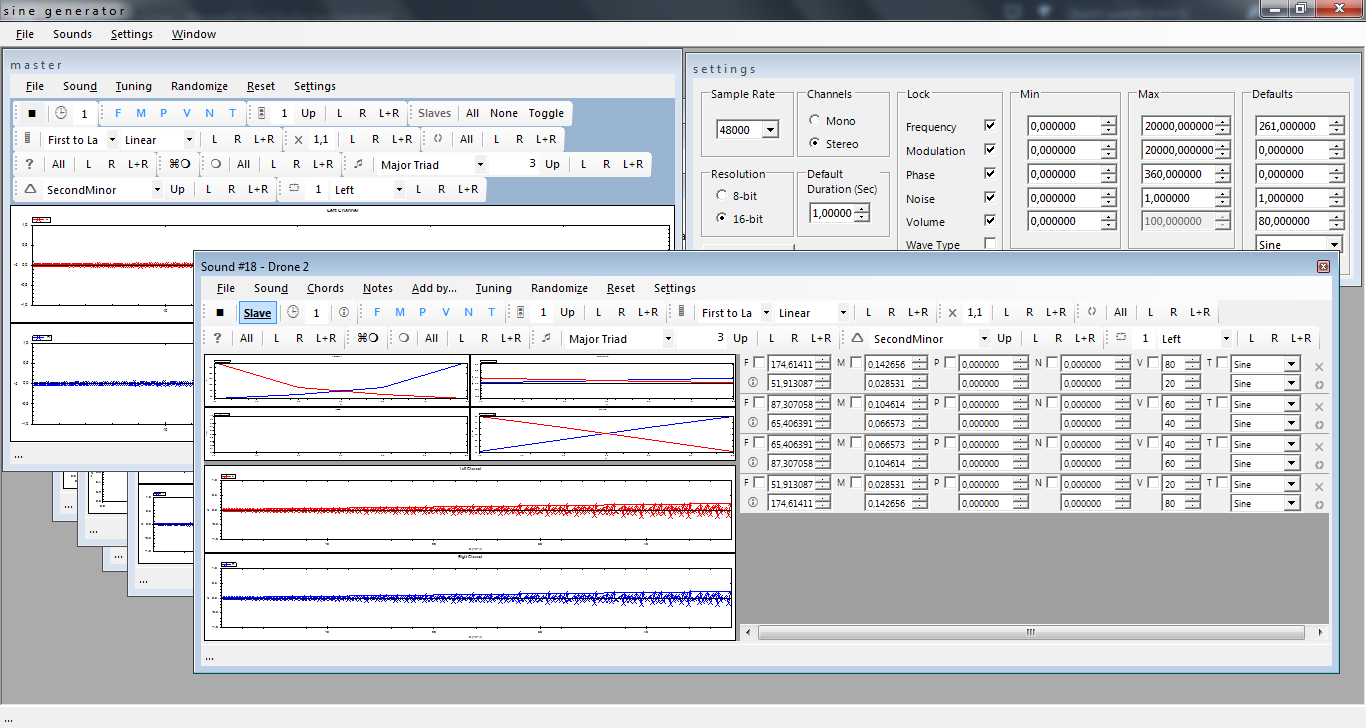
Task: Switch Resolution to 8-bit
Action: pyautogui.click(x=719, y=195)
